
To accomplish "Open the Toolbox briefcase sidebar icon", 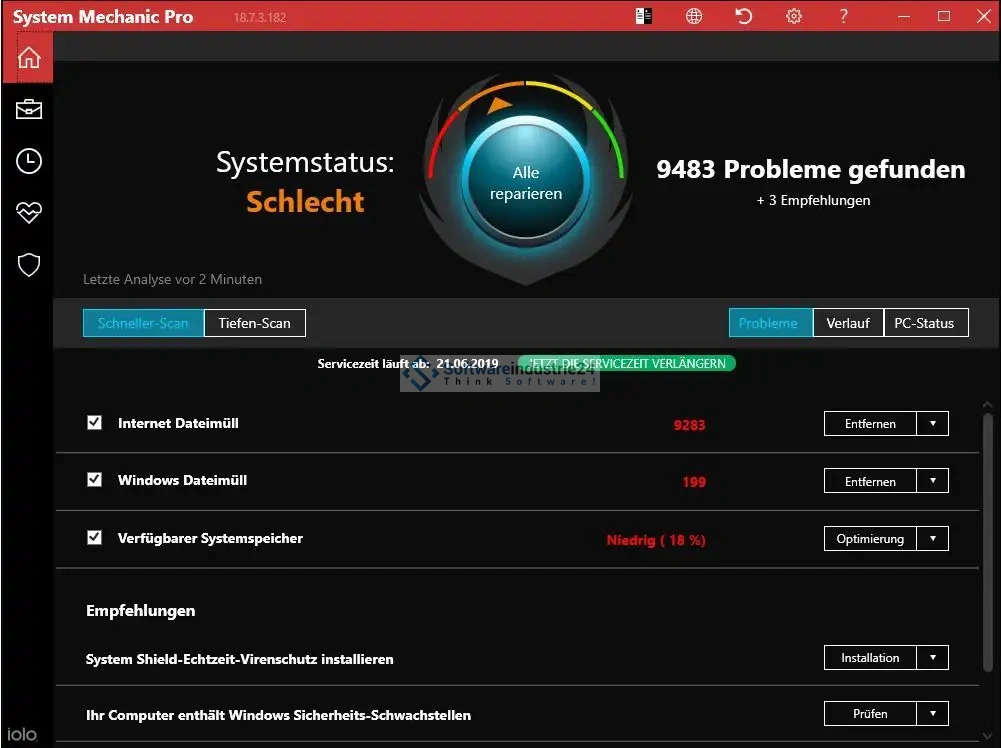I will (x=29, y=109).
